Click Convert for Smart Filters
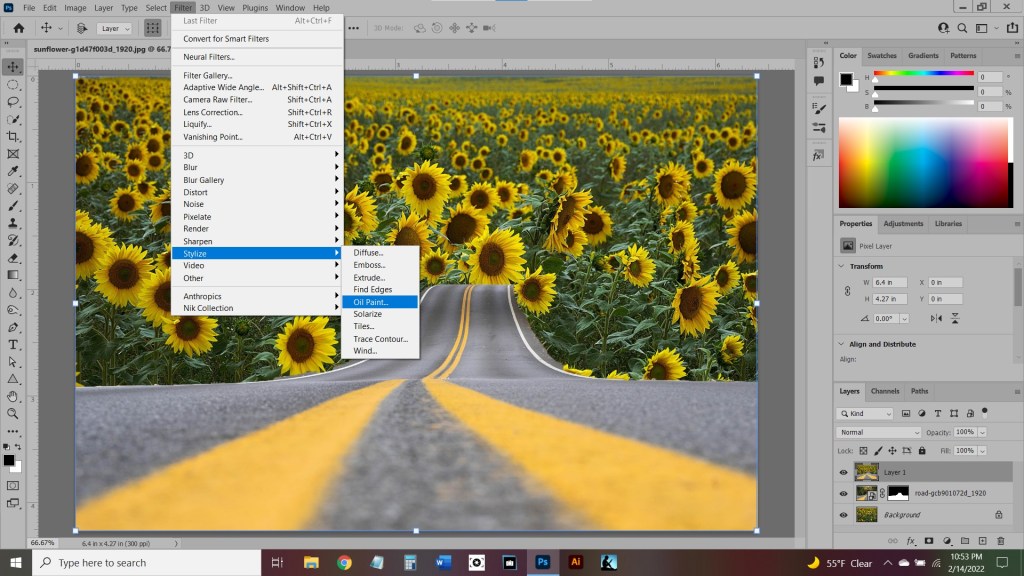1024x576 pixels. point(226,39)
